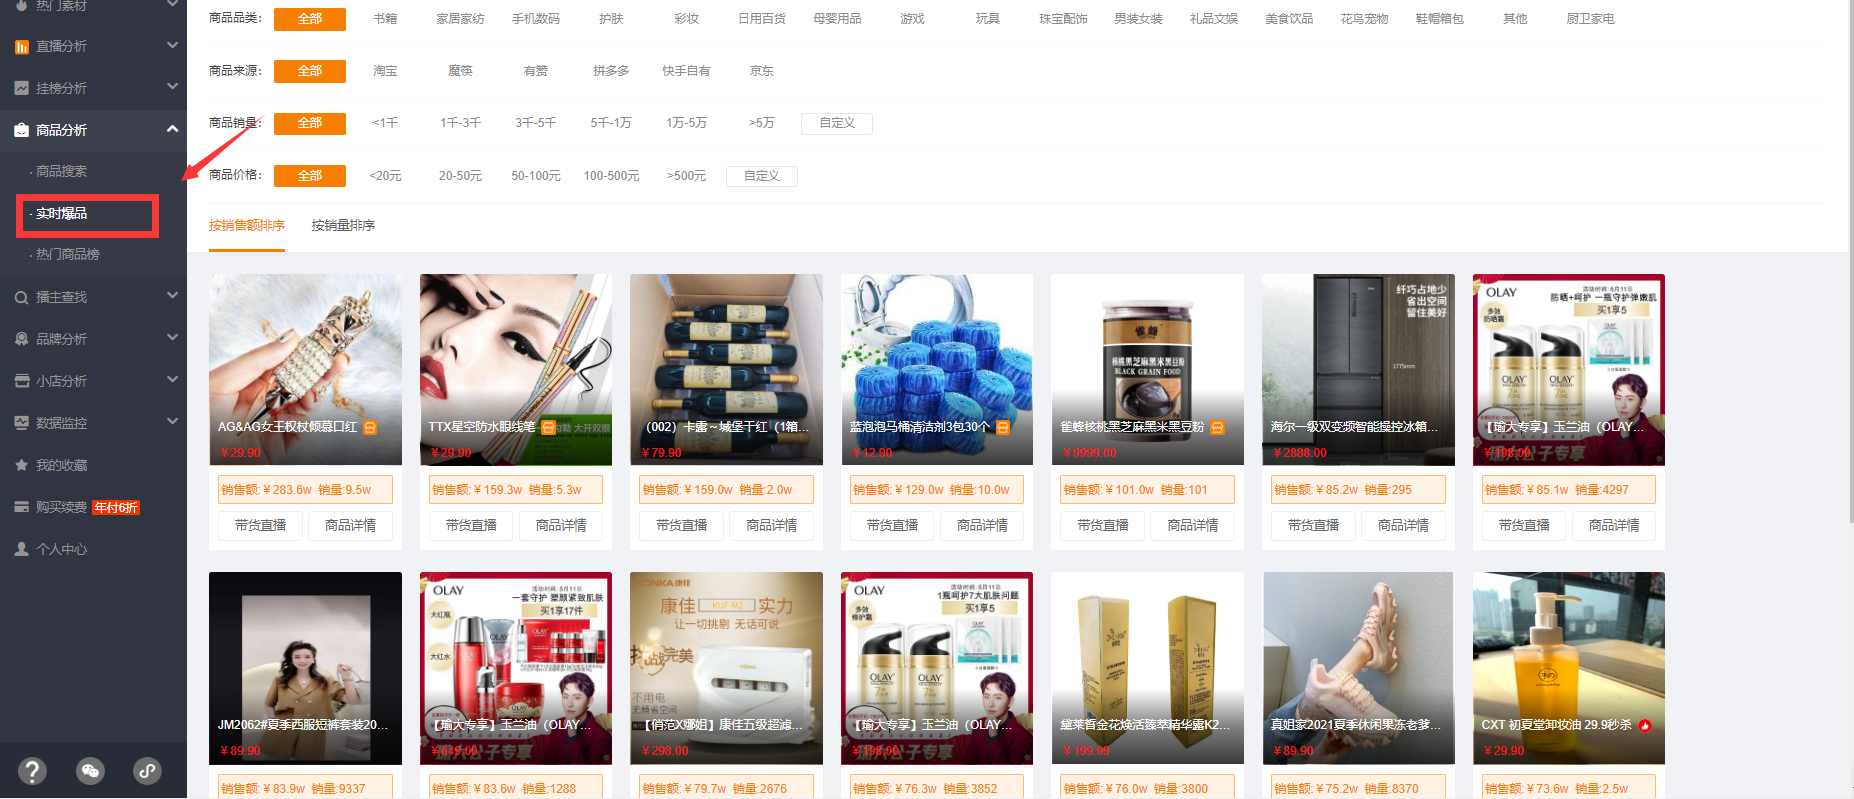Click the 品牌分析 badge icon
This screenshot has height=799, width=1854.
[21, 339]
